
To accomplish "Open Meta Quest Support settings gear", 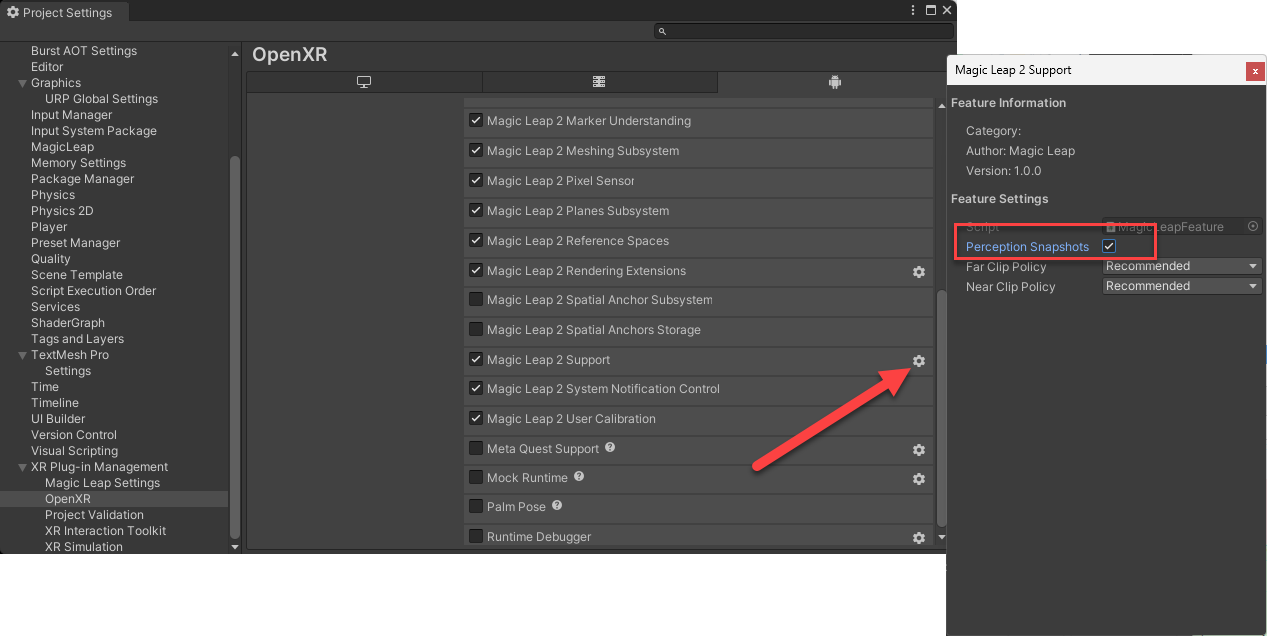I will (x=918, y=450).
